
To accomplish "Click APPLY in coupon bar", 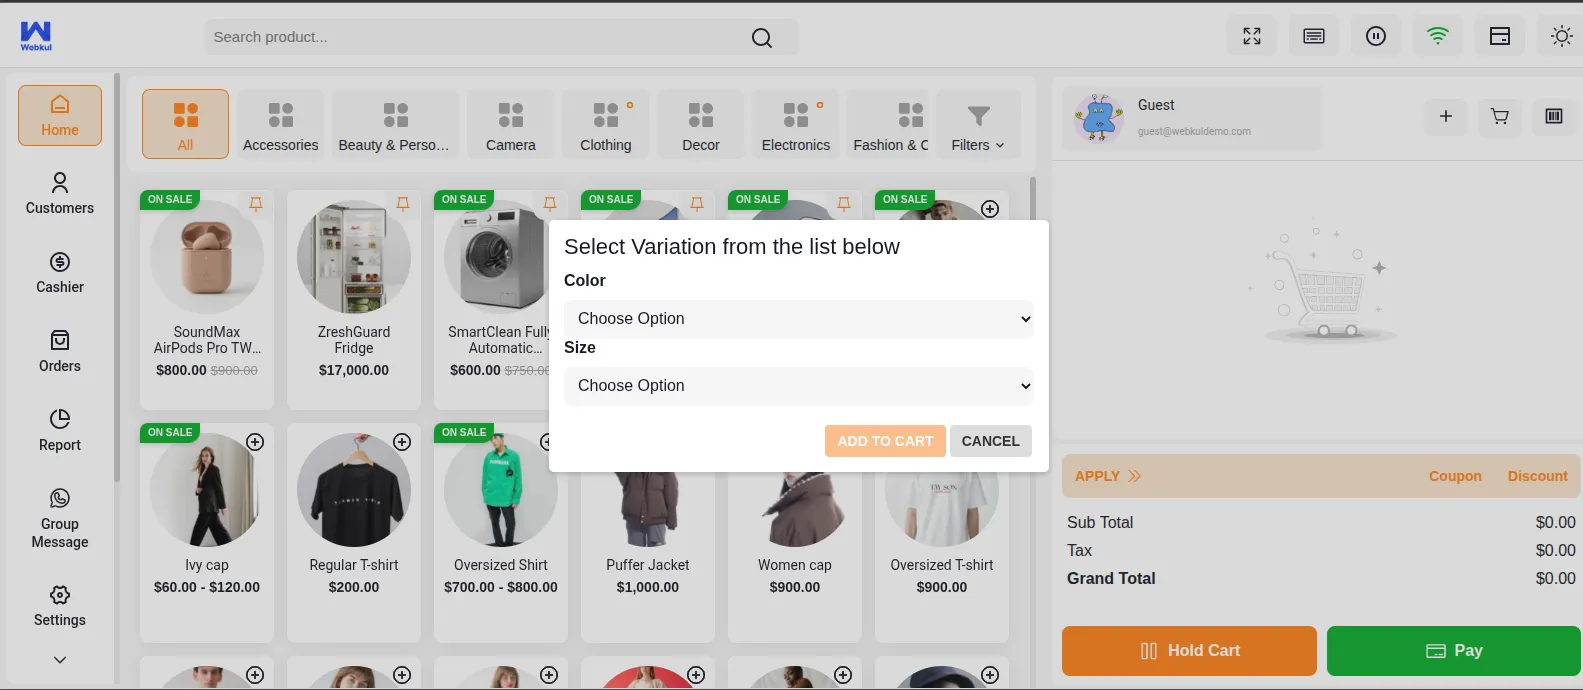I will [1108, 476].
